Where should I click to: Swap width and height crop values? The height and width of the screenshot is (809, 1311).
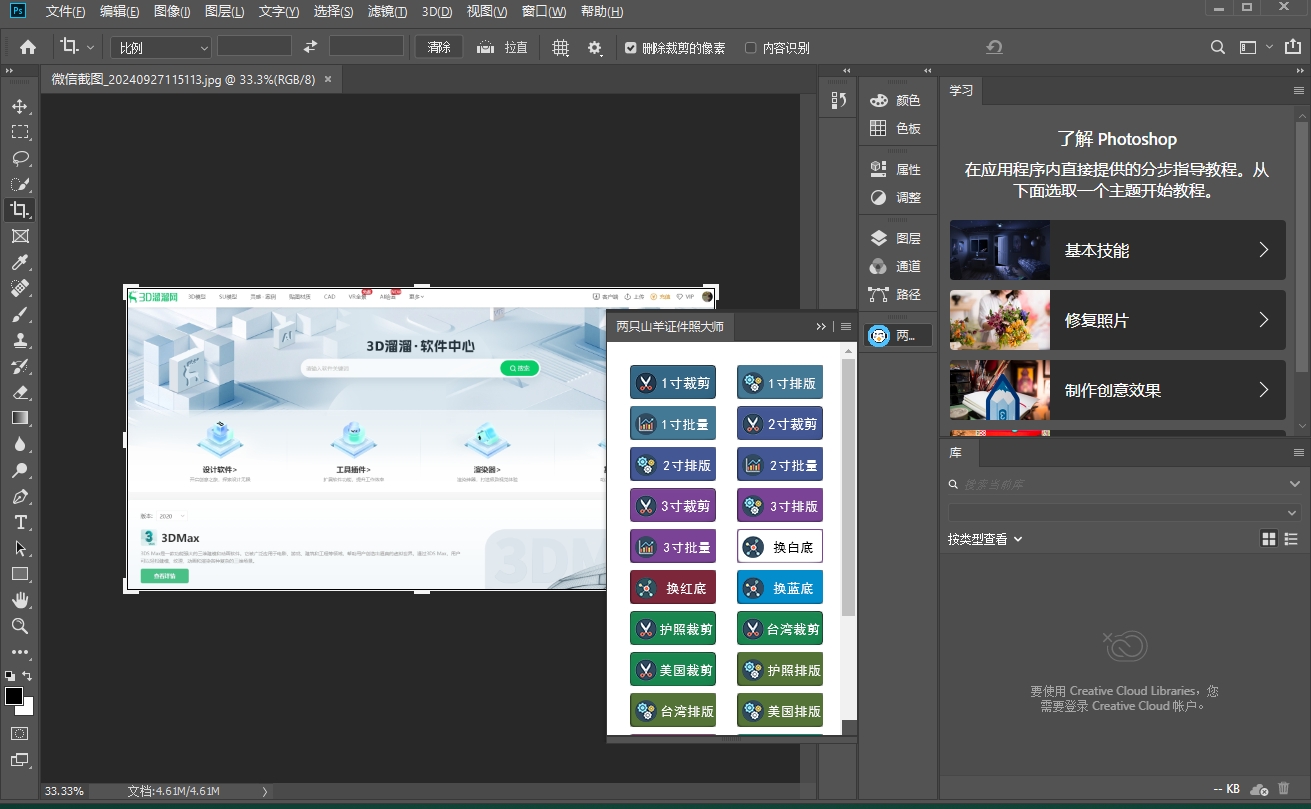tap(310, 47)
